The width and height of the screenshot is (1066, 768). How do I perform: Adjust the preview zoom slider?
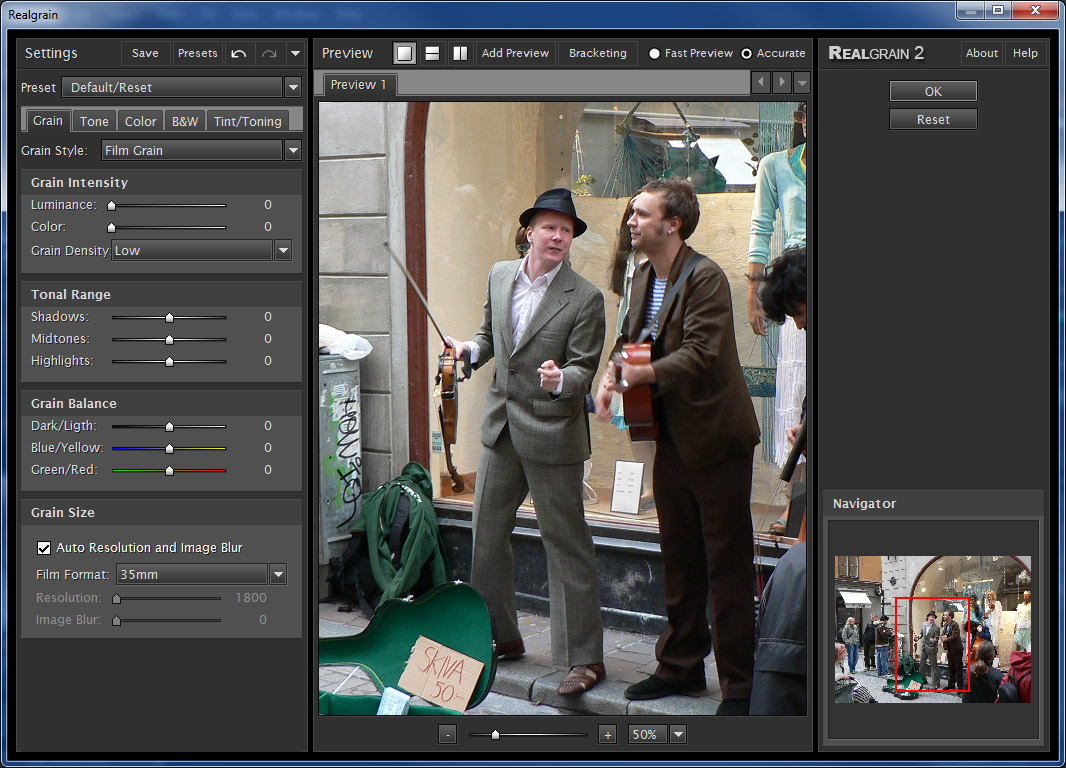(x=496, y=735)
